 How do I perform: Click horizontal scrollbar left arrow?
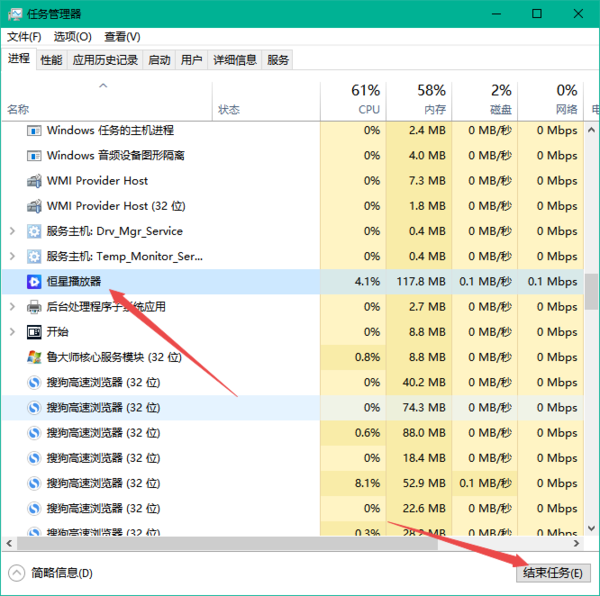[x=9, y=543]
